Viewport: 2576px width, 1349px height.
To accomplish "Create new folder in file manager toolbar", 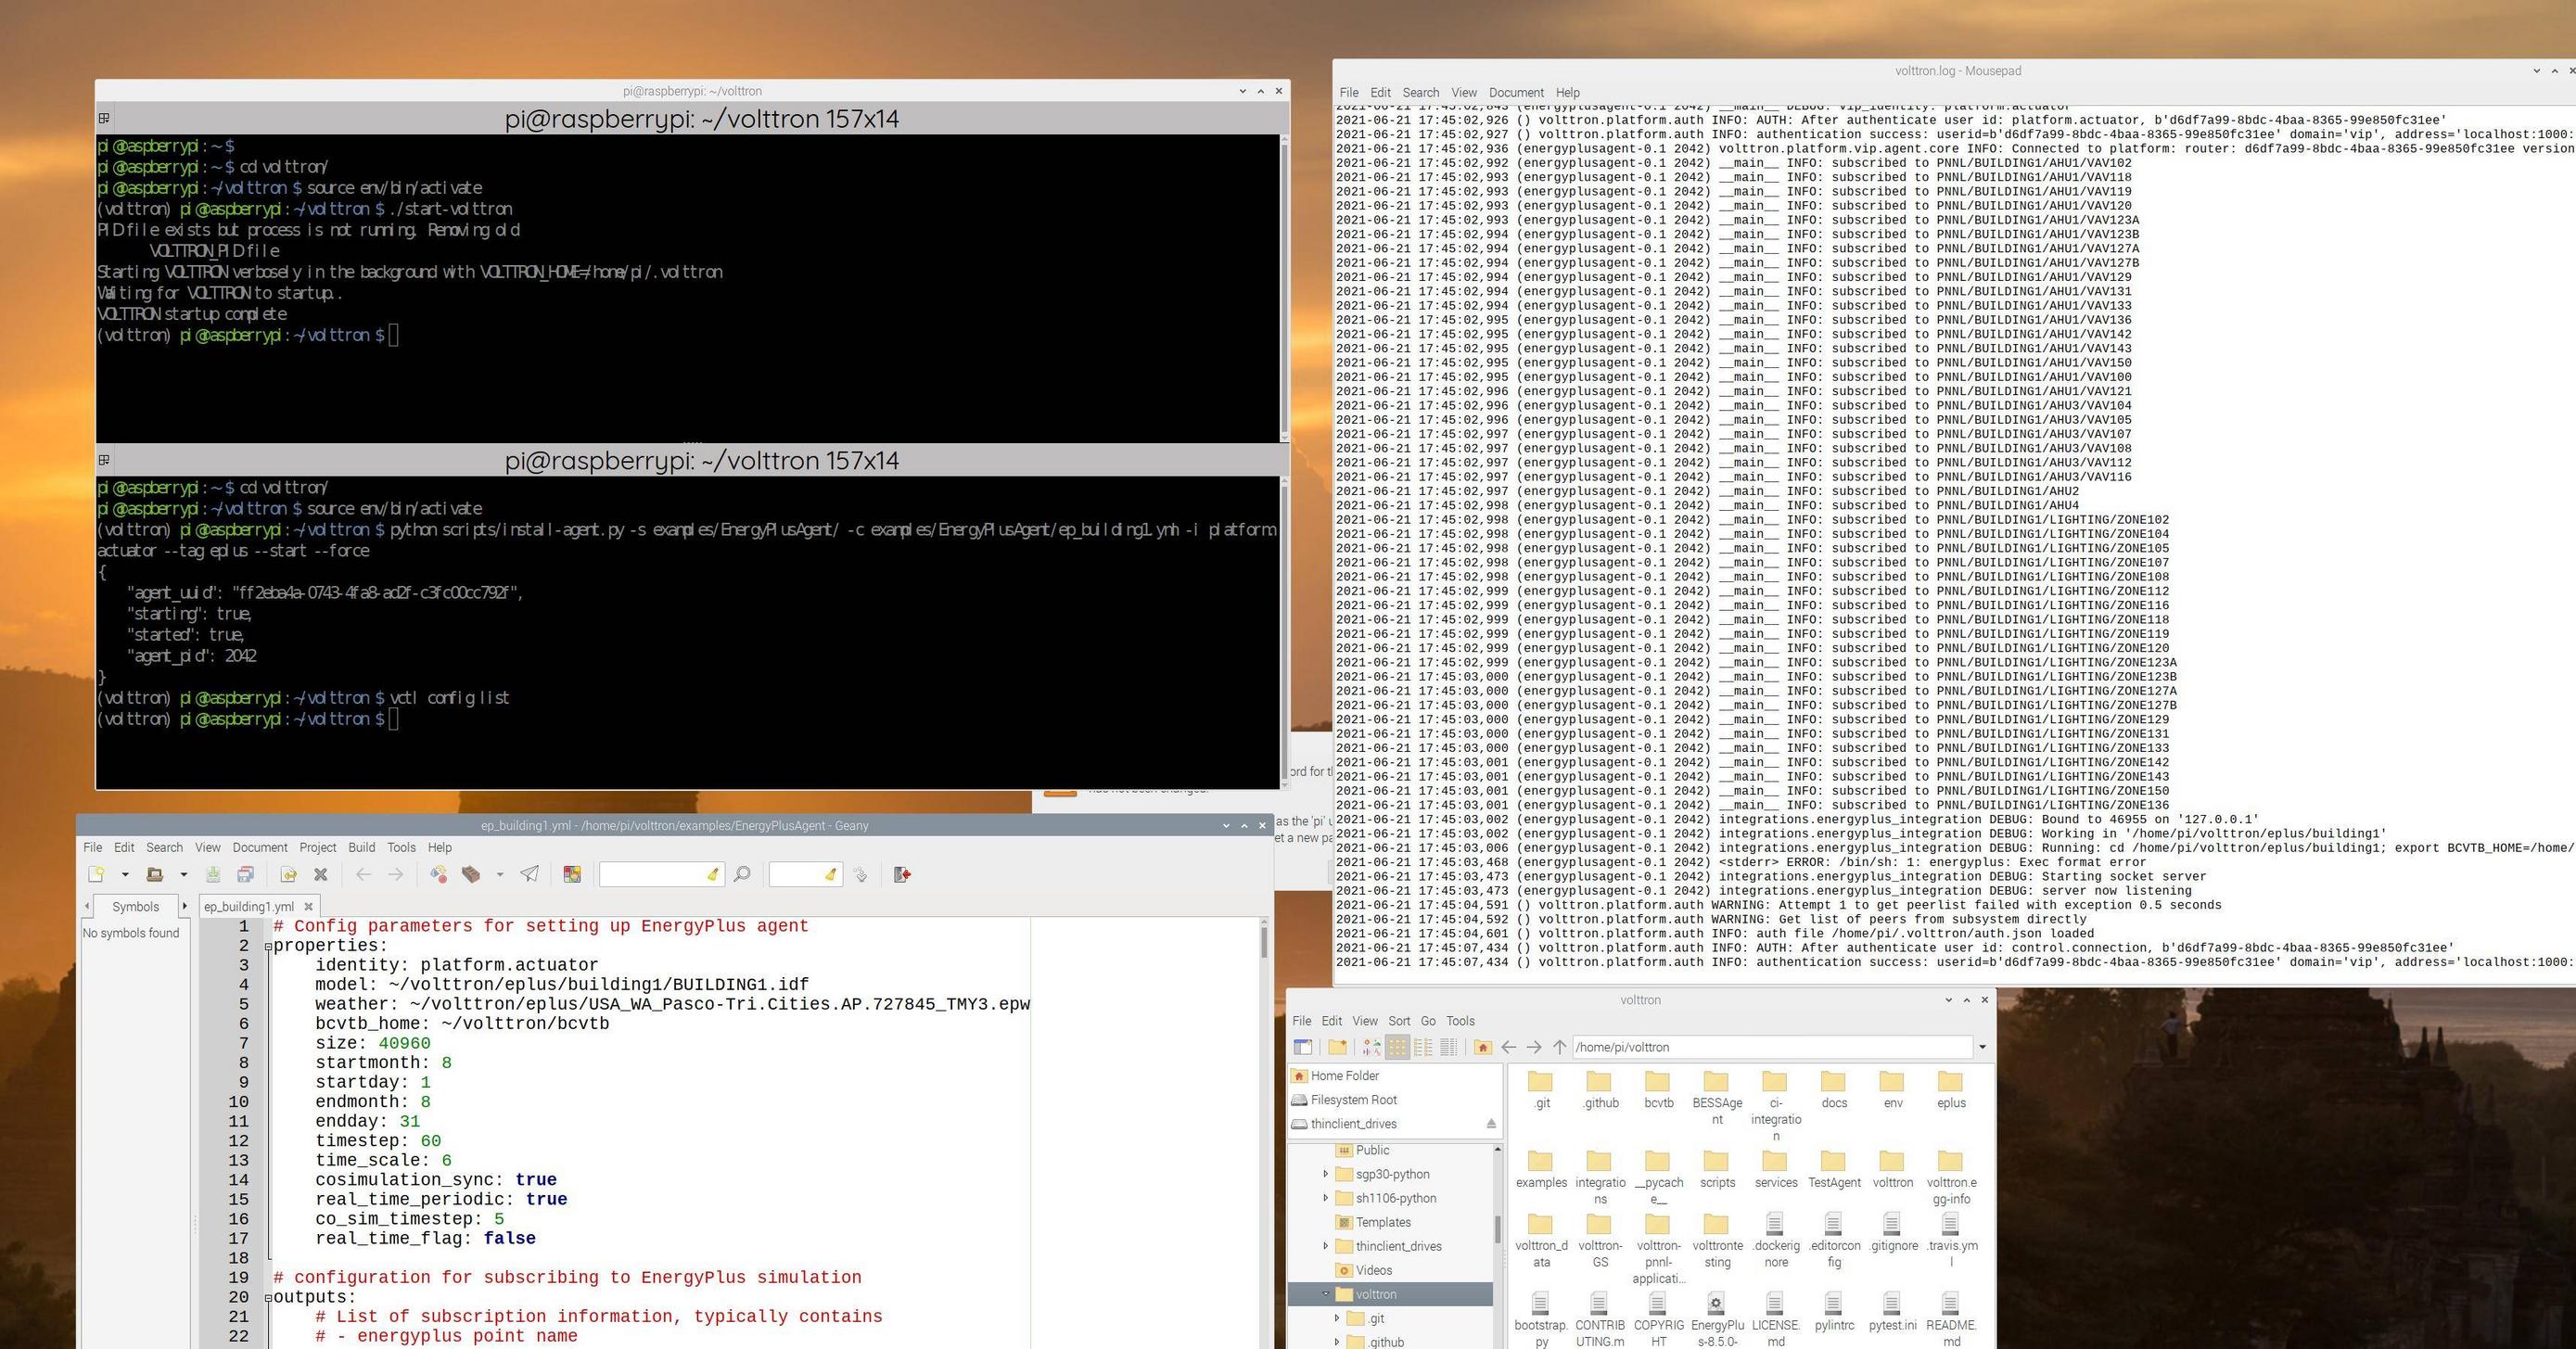I will [1337, 1047].
